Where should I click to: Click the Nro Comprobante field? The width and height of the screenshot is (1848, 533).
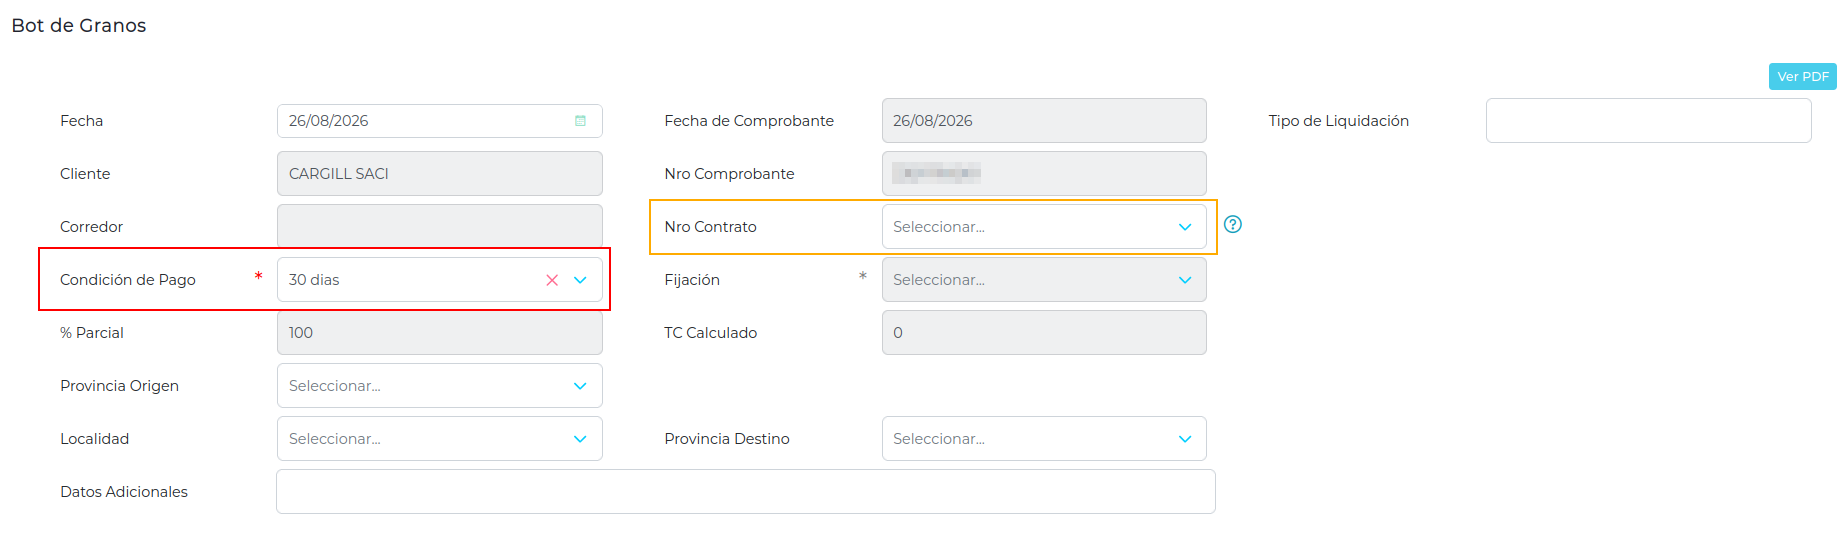[x=1044, y=174]
